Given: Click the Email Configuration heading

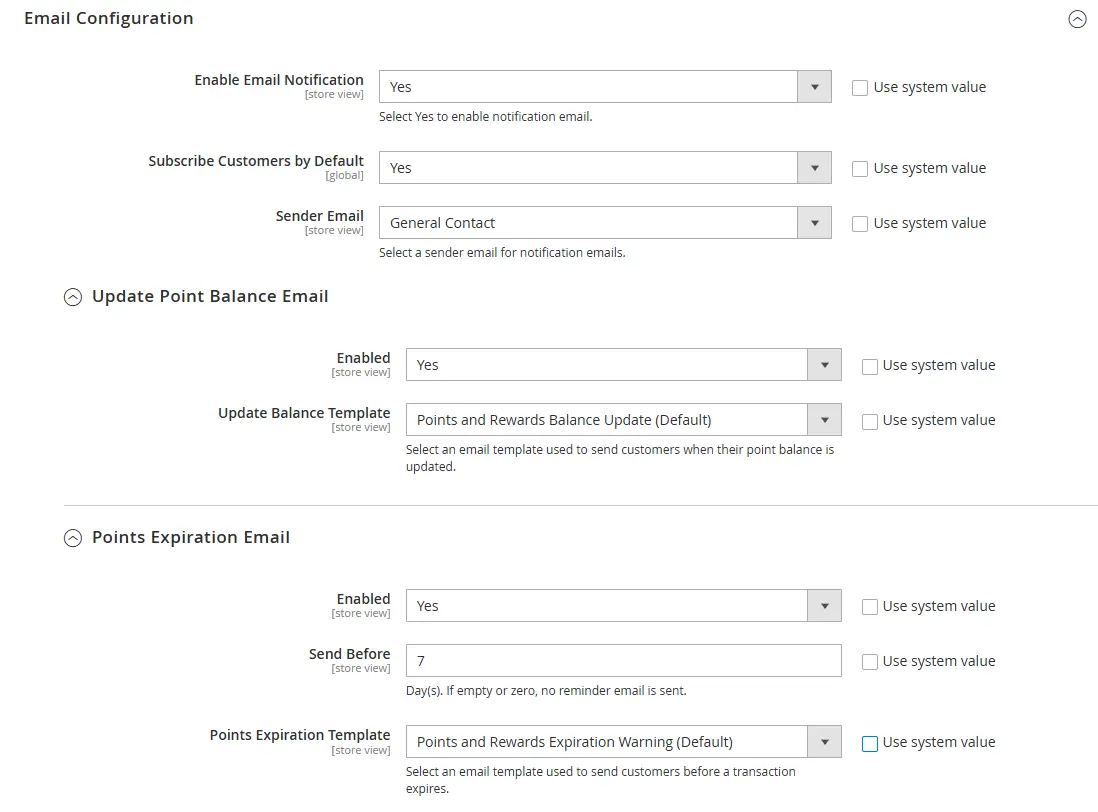Looking at the screenshot, I should click(x=109, y=18).
